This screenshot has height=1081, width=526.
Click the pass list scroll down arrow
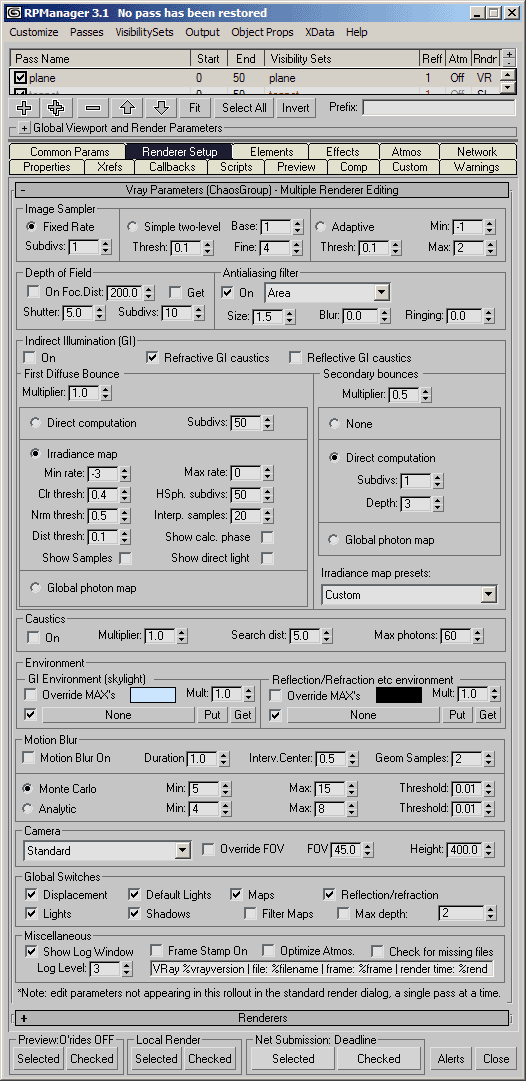507,88
